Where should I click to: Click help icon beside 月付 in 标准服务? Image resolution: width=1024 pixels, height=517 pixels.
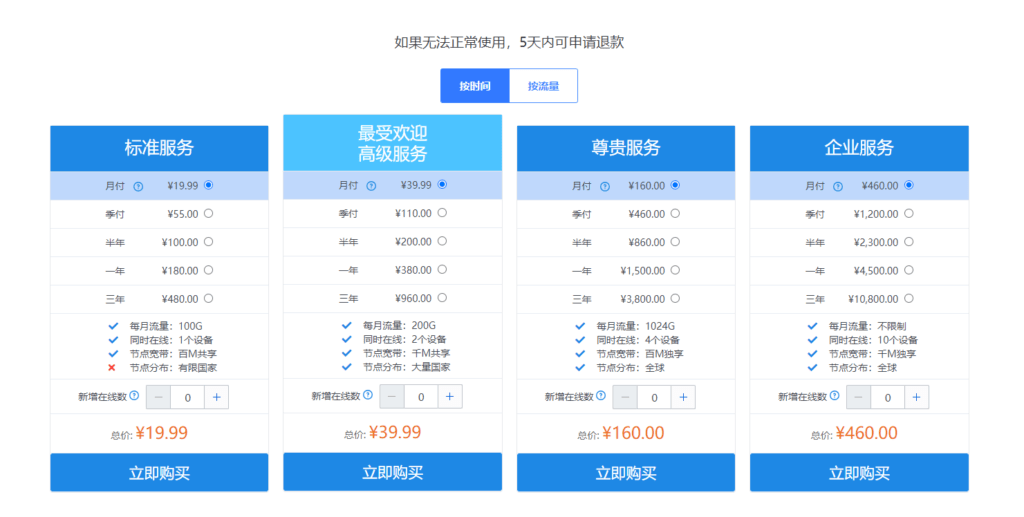tap(138, 186)
